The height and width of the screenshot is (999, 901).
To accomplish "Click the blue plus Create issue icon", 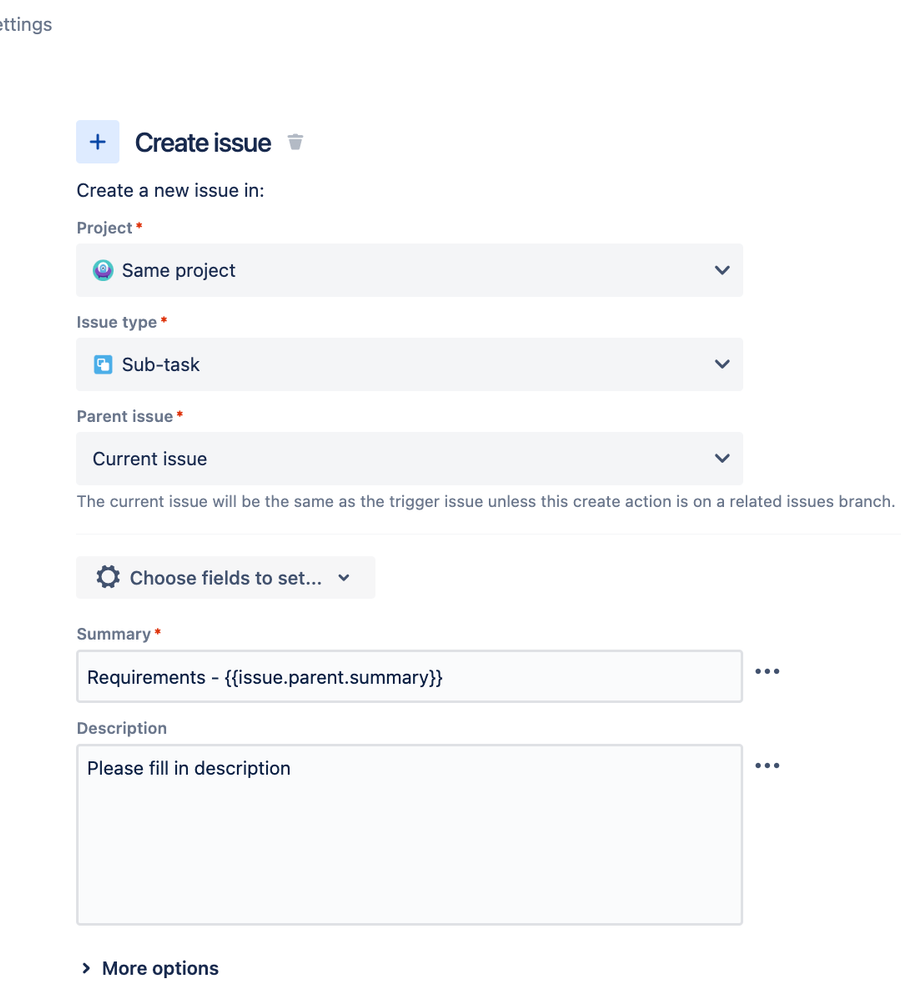I will pos(97,141).
